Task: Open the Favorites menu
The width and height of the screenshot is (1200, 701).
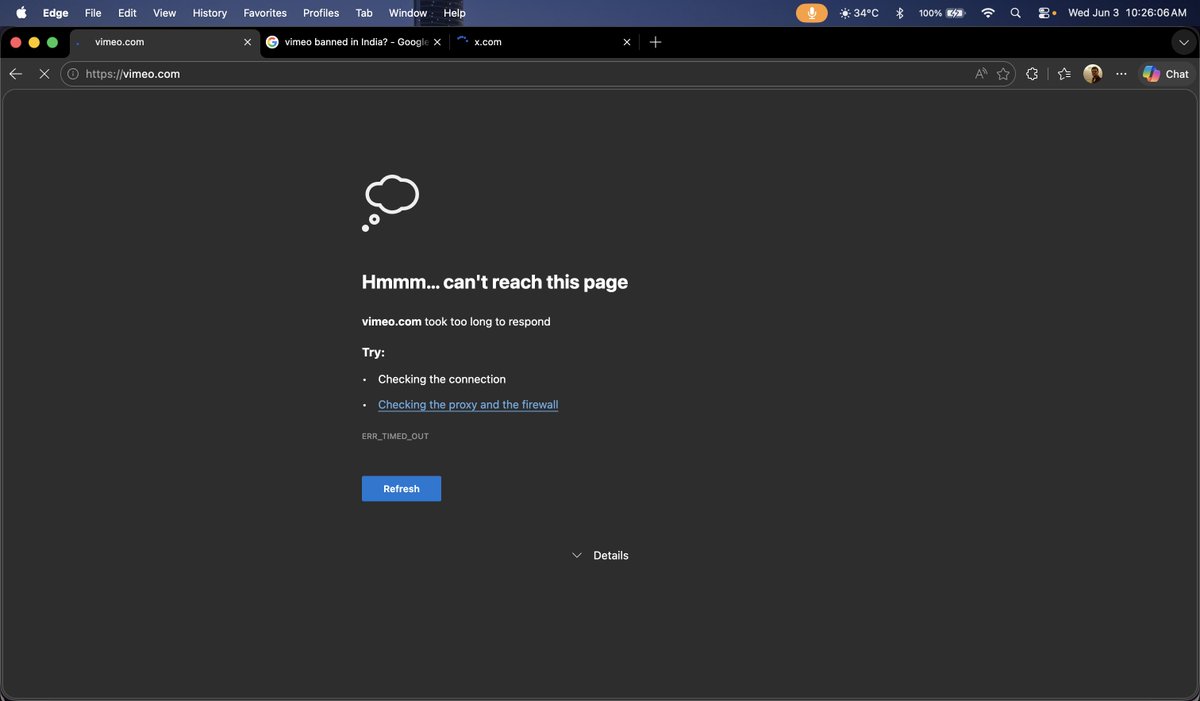Action: (265, 13)
